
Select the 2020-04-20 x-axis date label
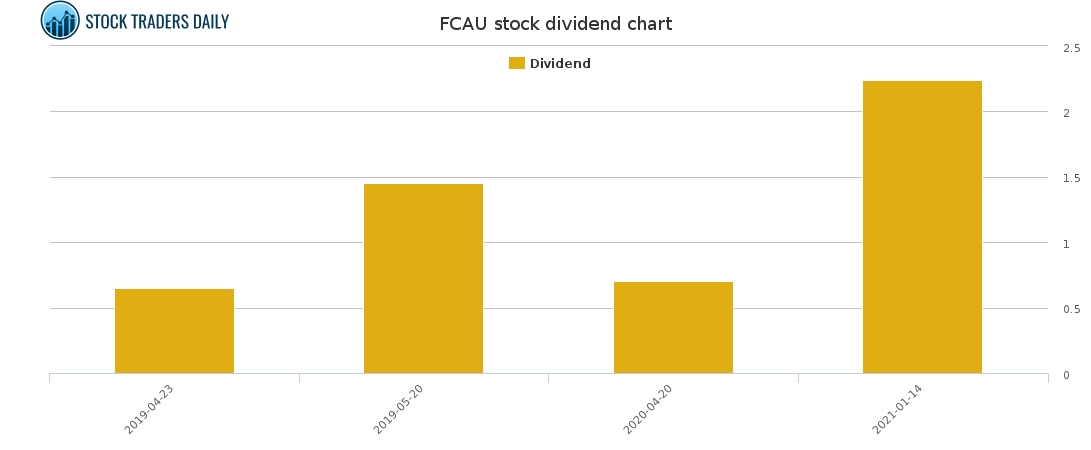(648, 410)
